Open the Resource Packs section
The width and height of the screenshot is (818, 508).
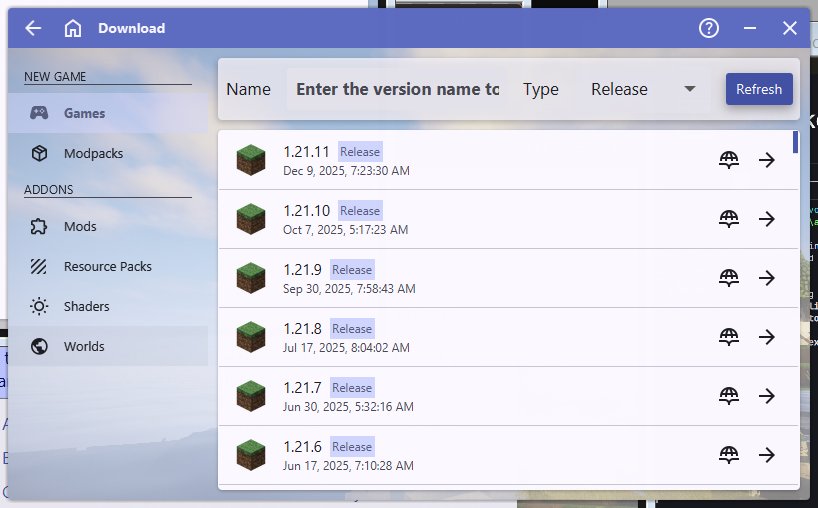(108, 267)
